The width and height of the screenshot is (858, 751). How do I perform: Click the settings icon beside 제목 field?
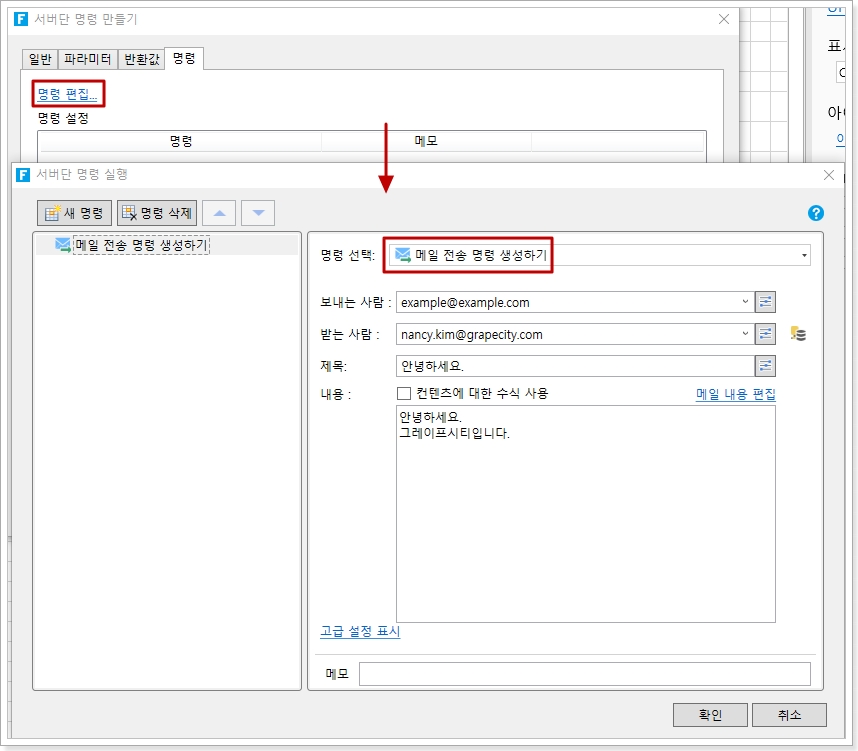click(x=766, y=366)
